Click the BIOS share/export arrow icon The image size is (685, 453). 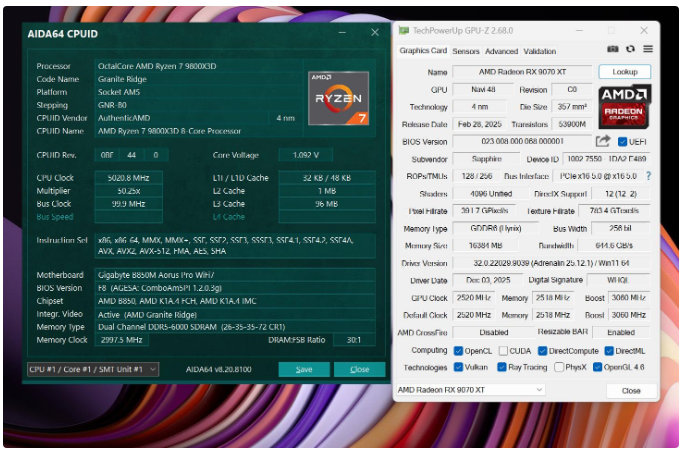[x=603, y=142]
